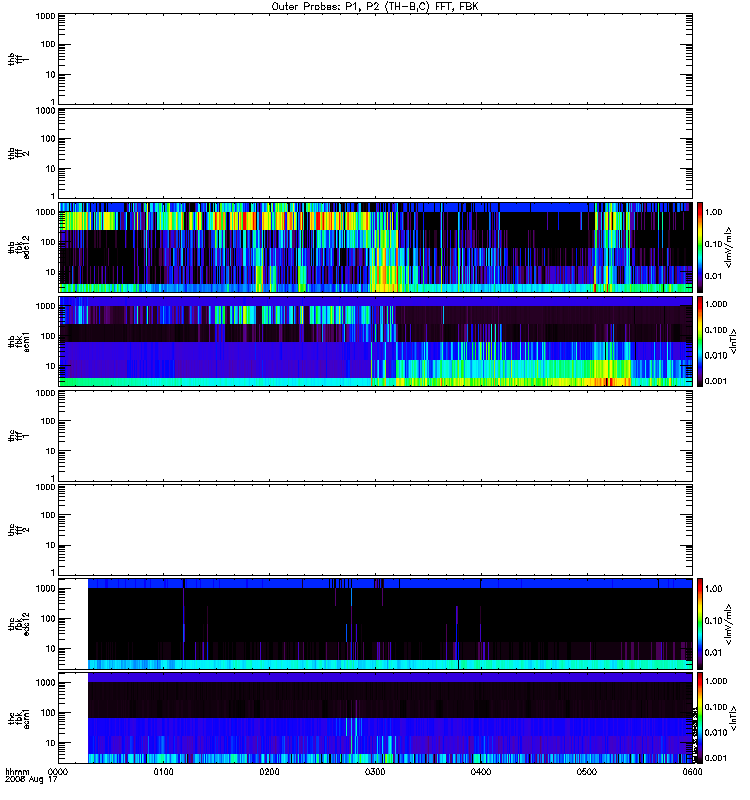
Task: Click inside the thc fbk edc12 spectrogram
Action: pos(376,624)
